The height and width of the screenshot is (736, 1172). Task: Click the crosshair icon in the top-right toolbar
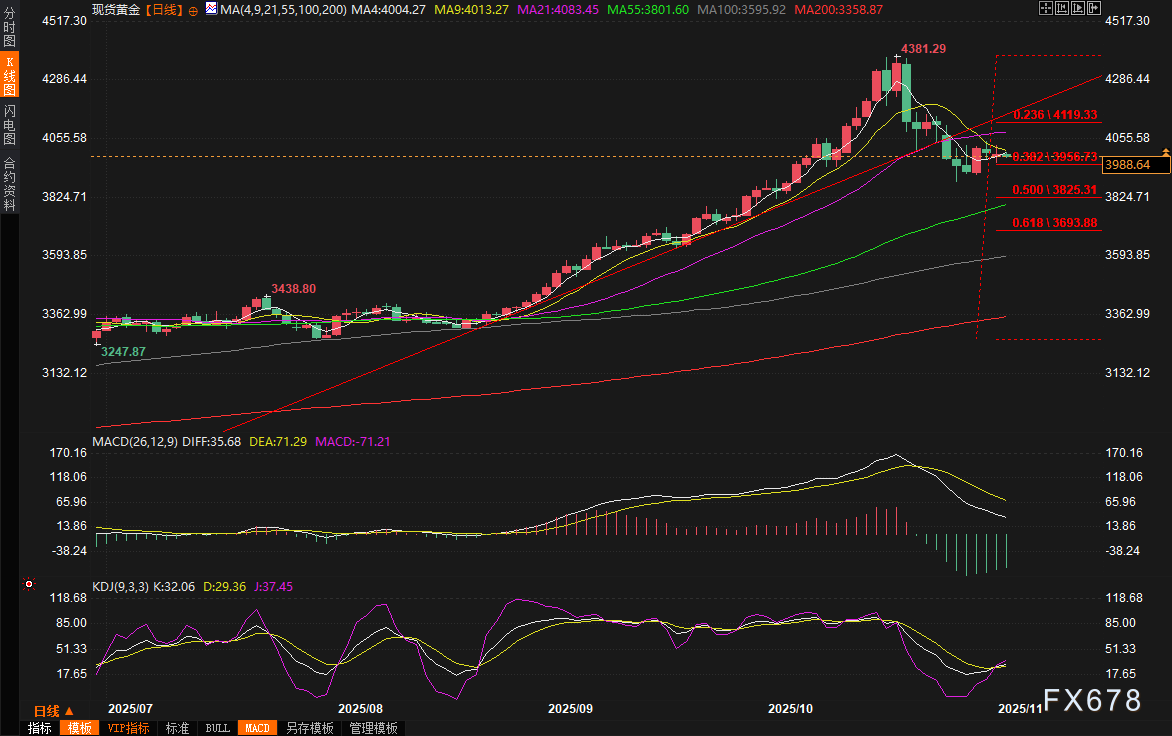1045,8
